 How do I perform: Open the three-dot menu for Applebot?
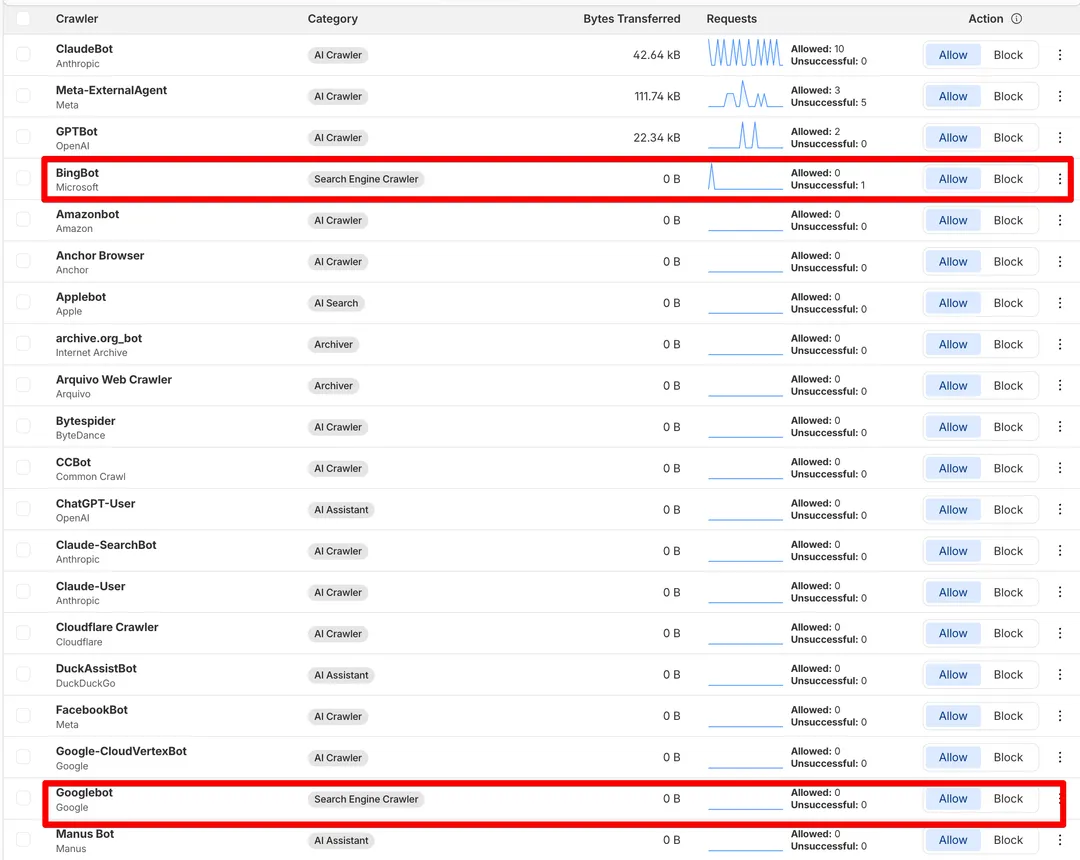coord(1059,303)
